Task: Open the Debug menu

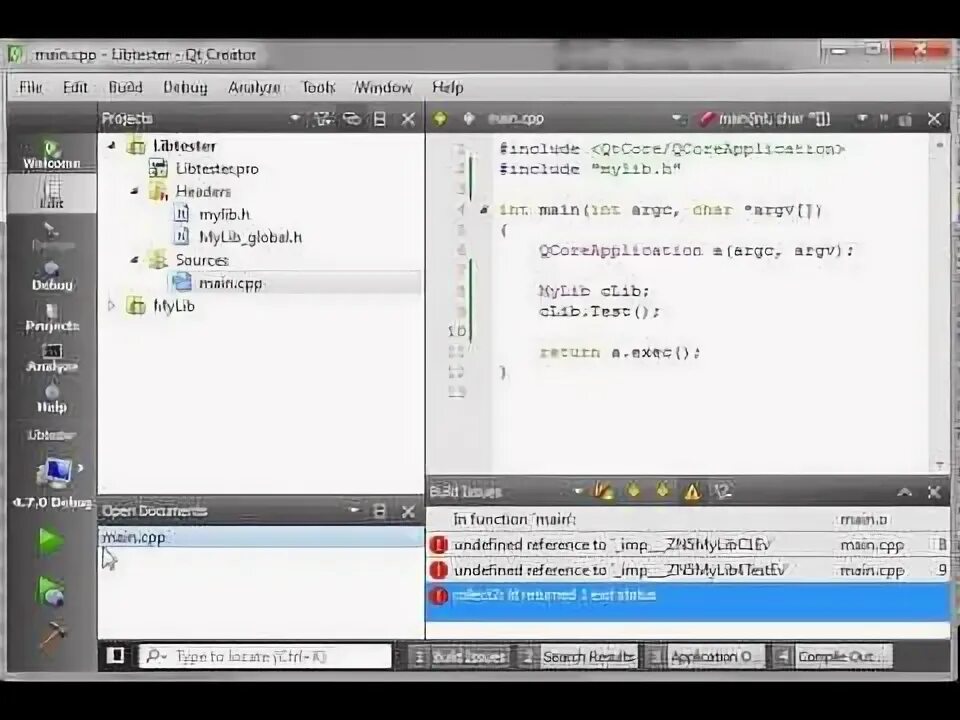Action: [185, 87]
